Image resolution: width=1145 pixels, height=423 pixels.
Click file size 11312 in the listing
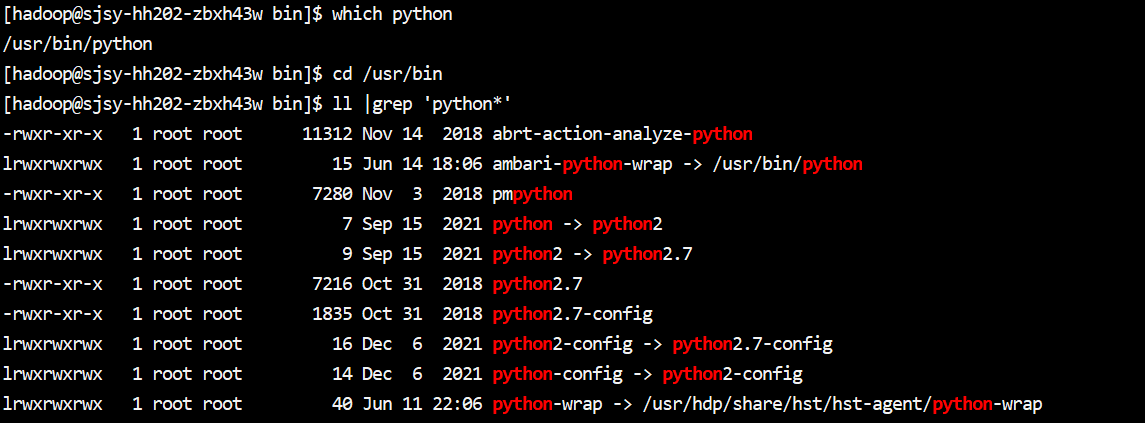tap(326, 134)
